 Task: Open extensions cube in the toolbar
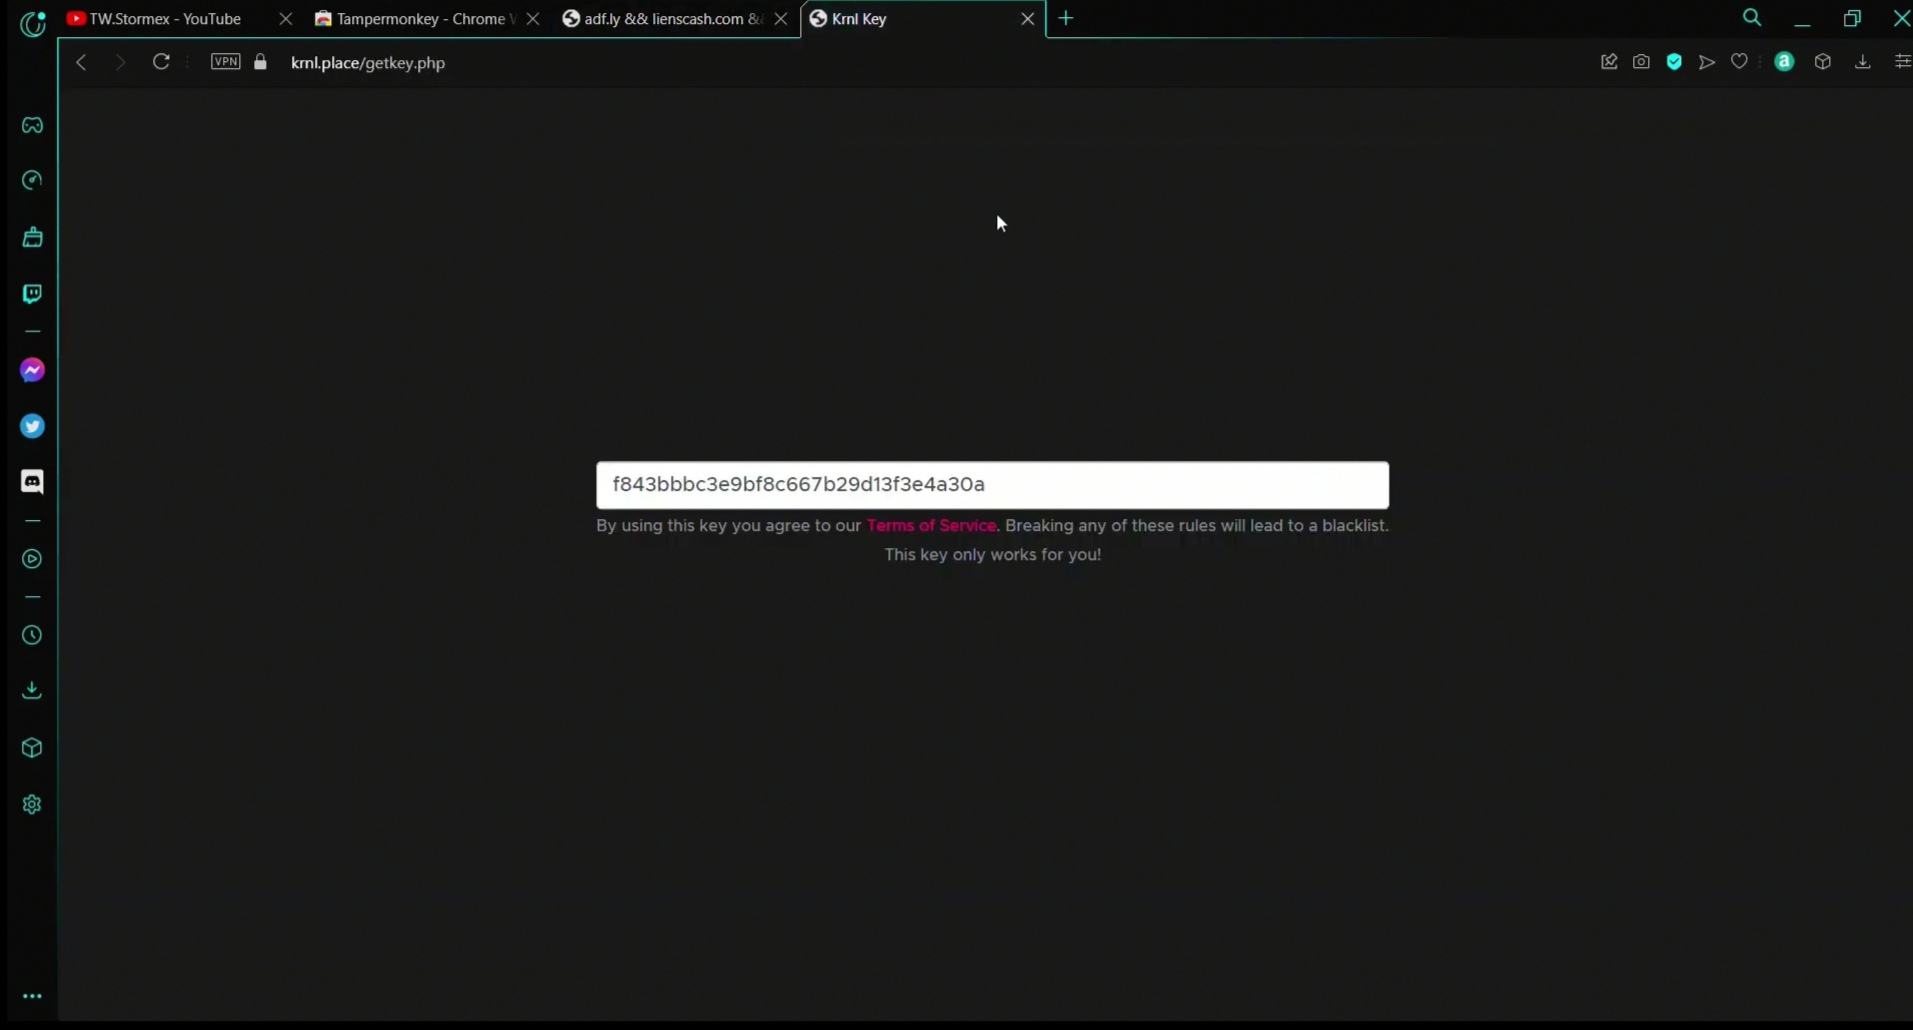click(x=1823, y=62)
